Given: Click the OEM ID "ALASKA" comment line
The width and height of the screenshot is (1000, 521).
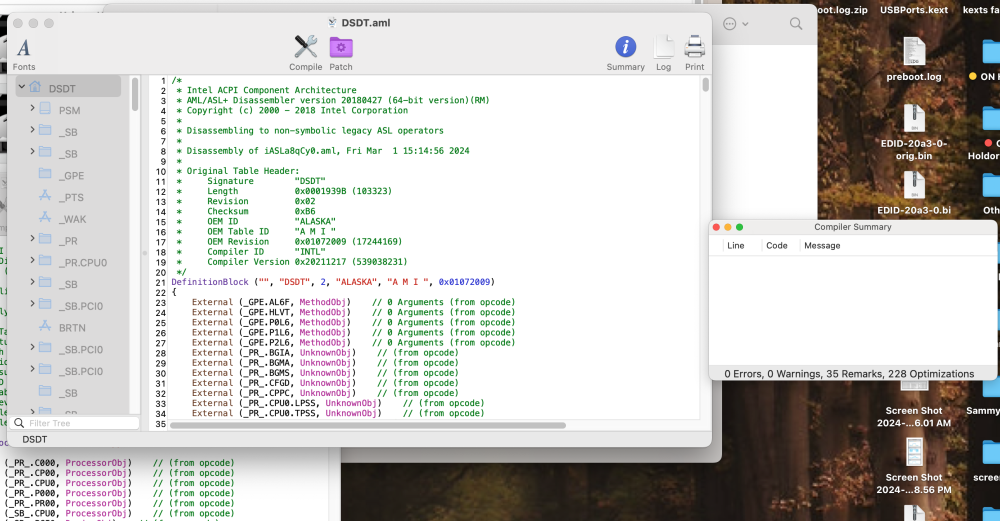Looking at the screenshot, I should 256,221.
